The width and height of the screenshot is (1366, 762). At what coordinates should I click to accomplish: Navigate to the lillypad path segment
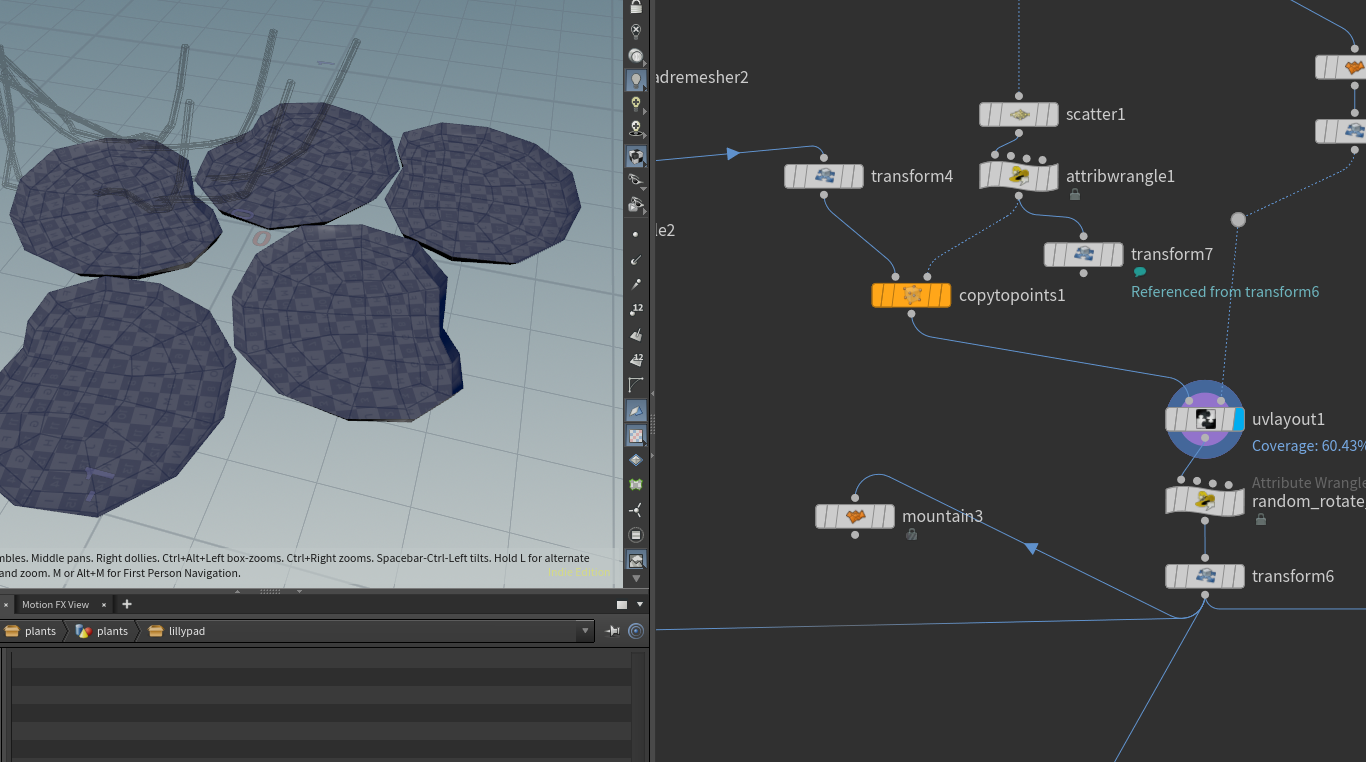click(x=177, y=631)
